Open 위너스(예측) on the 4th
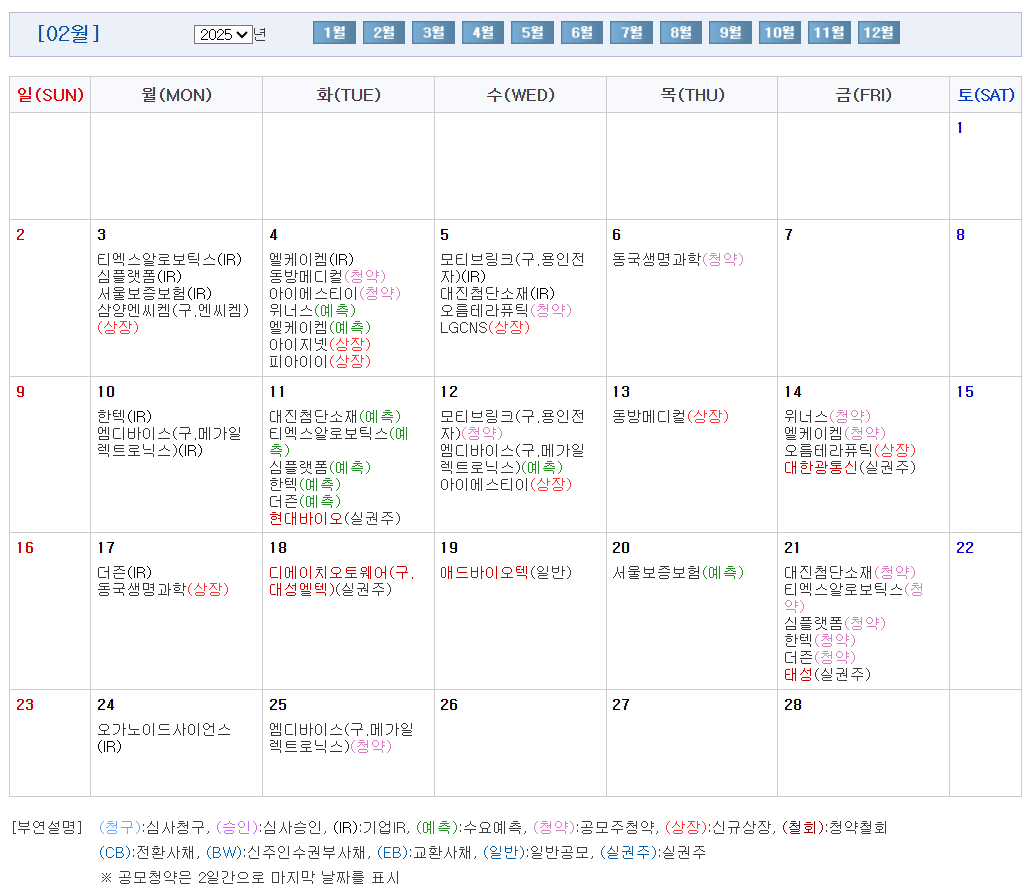This screenshot has width=1034, height=890. tap(313, 311)
